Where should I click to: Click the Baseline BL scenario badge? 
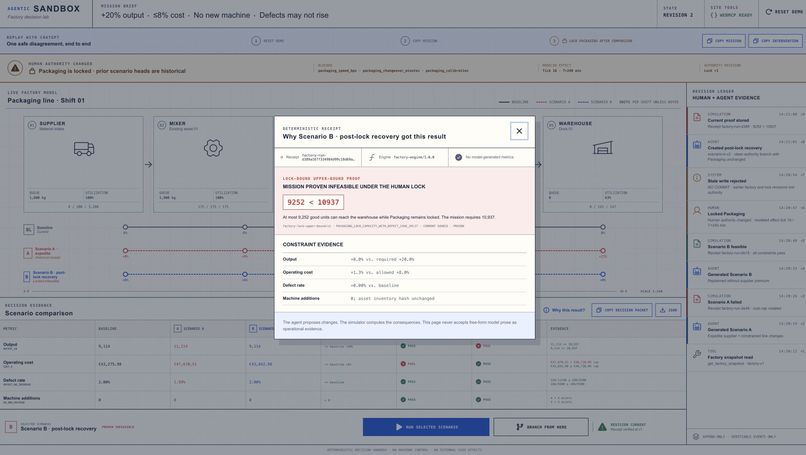[29, 229]
